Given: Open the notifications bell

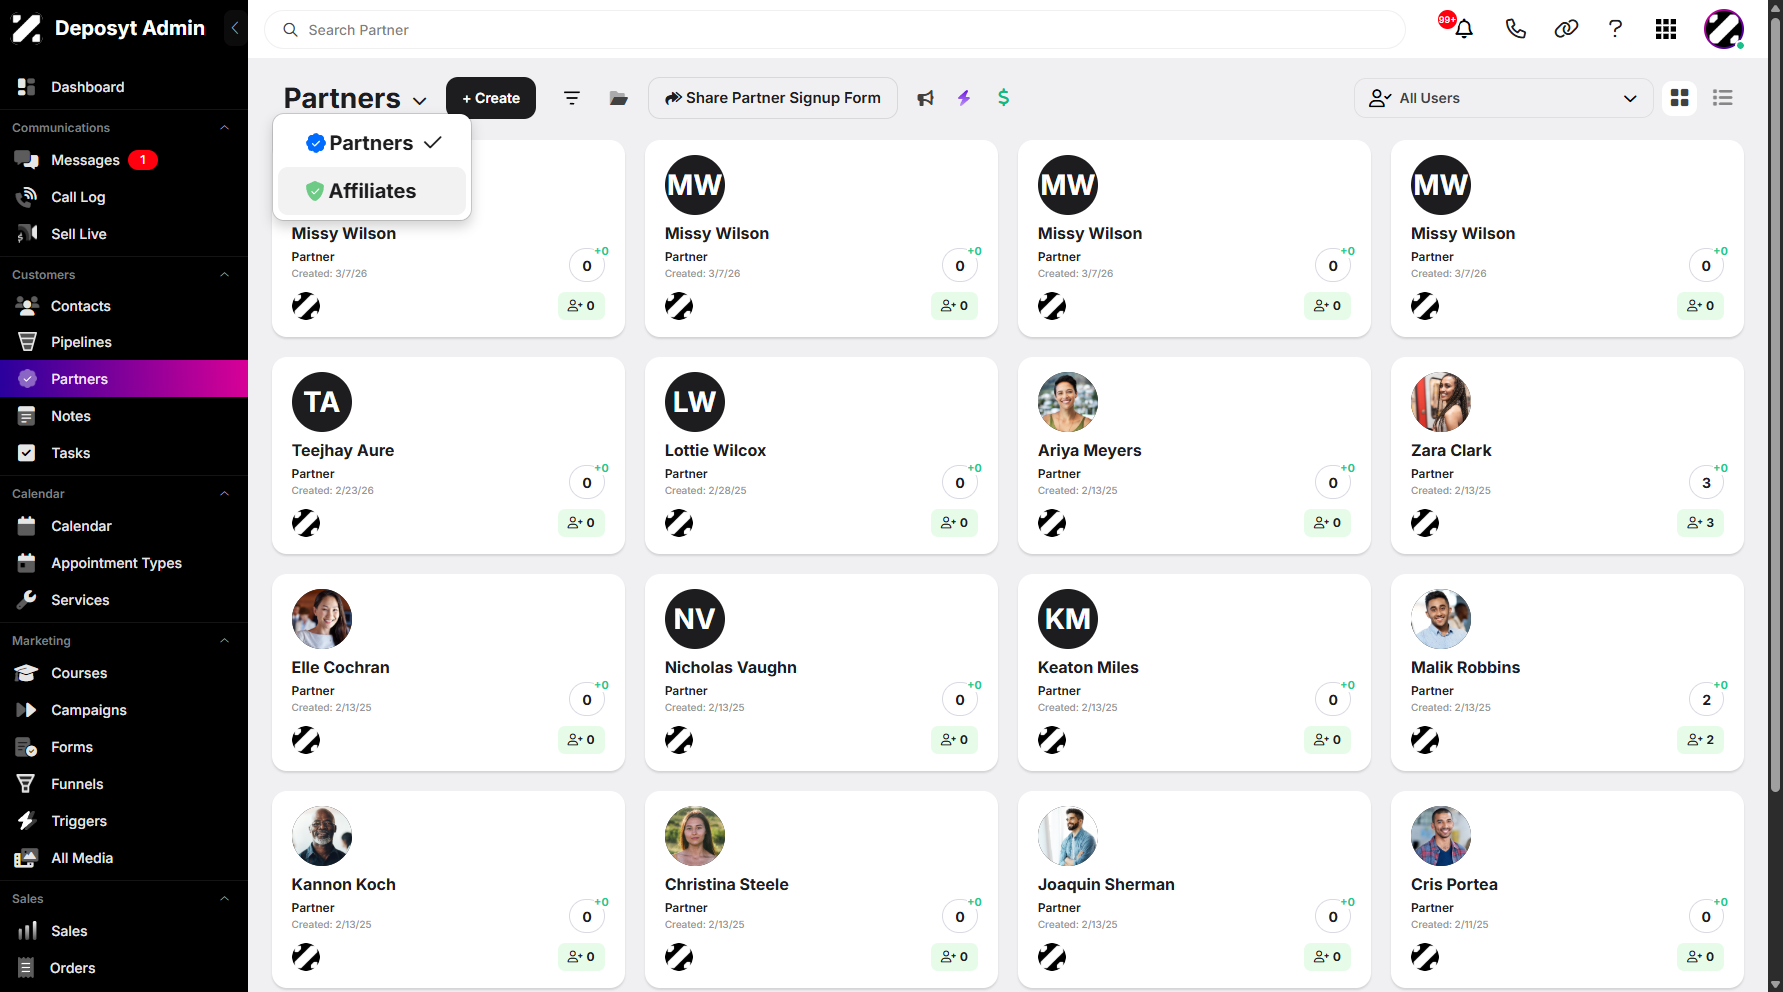Looking at the screenshot, I should pos(1463,29).
